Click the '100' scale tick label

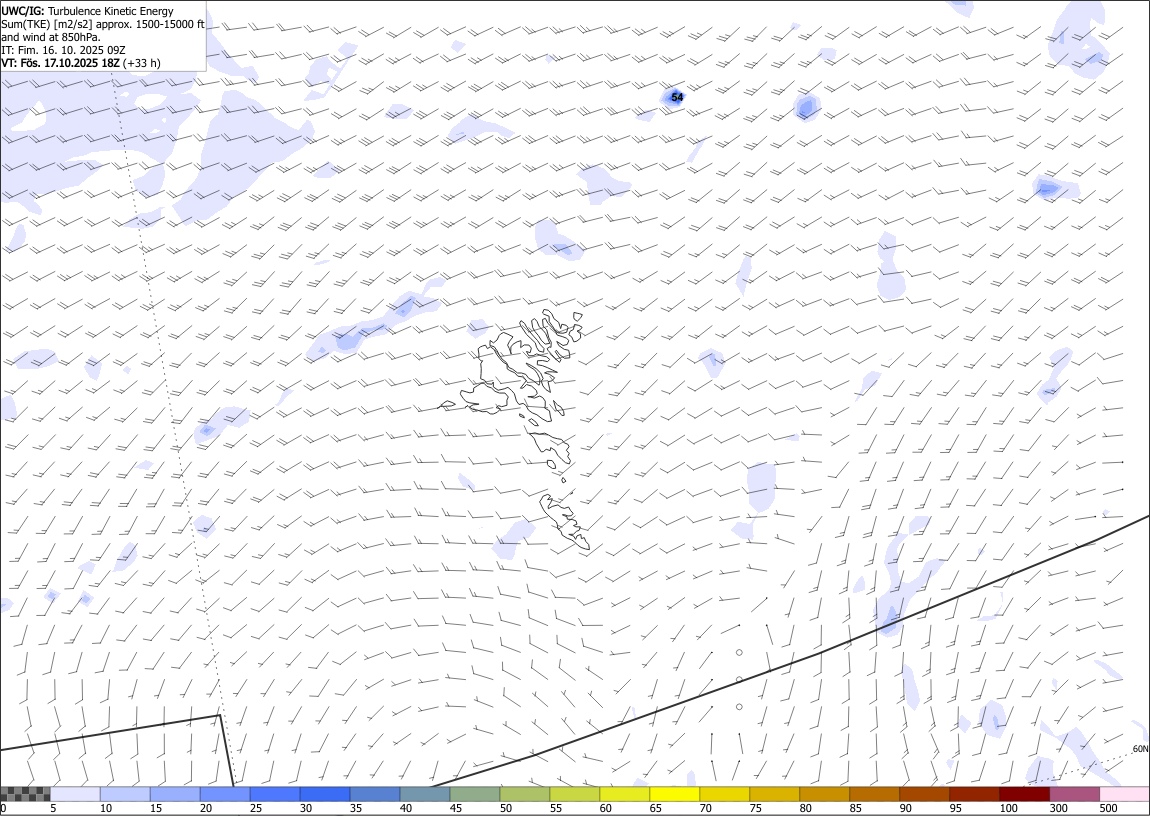point(1008,808)
